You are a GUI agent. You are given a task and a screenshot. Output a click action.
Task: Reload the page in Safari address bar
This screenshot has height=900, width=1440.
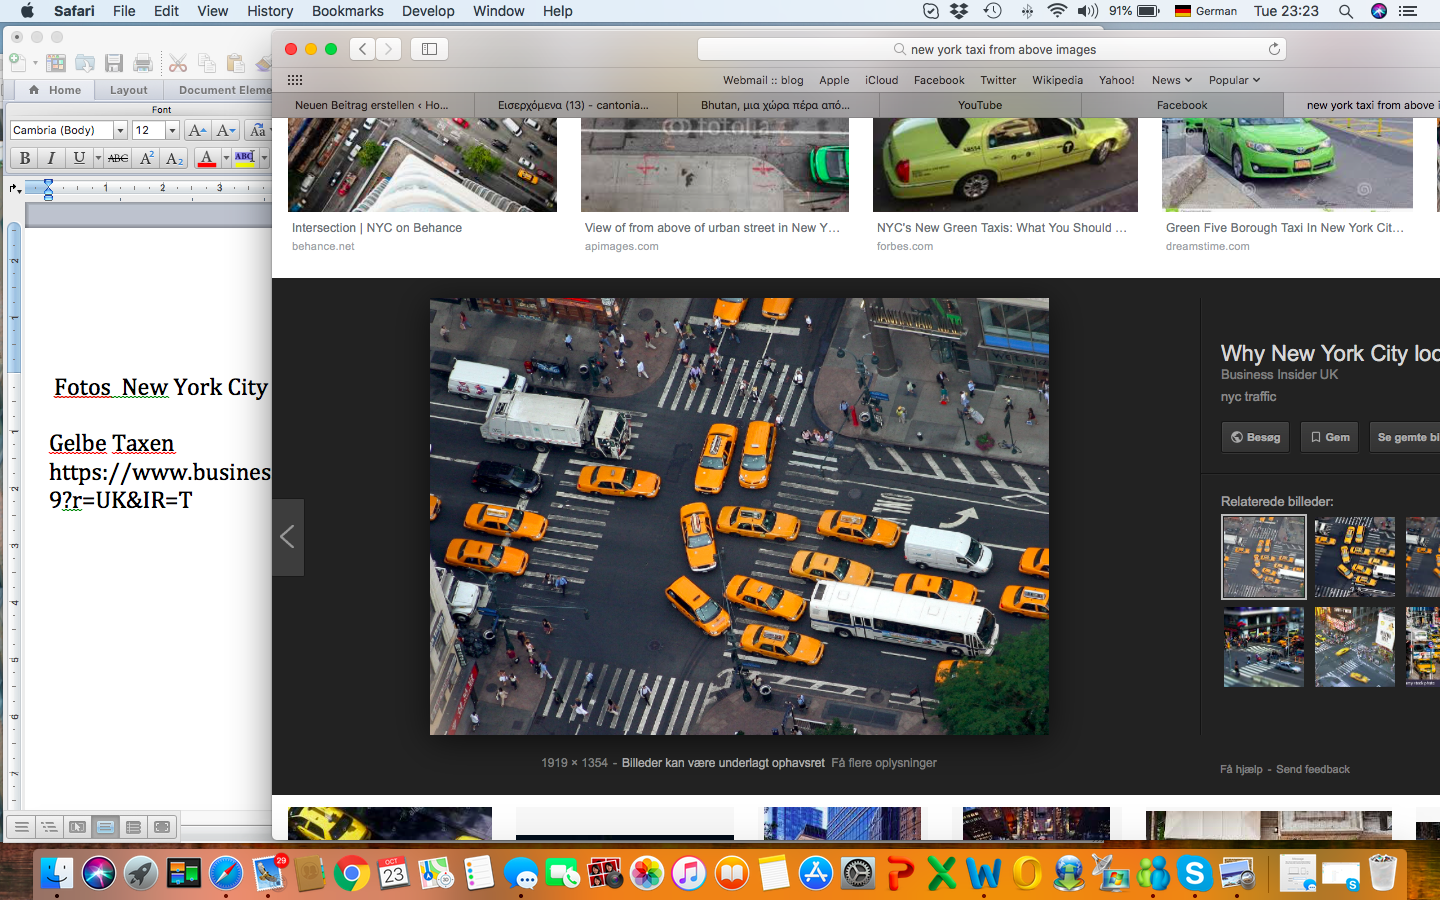(1274, 49)
